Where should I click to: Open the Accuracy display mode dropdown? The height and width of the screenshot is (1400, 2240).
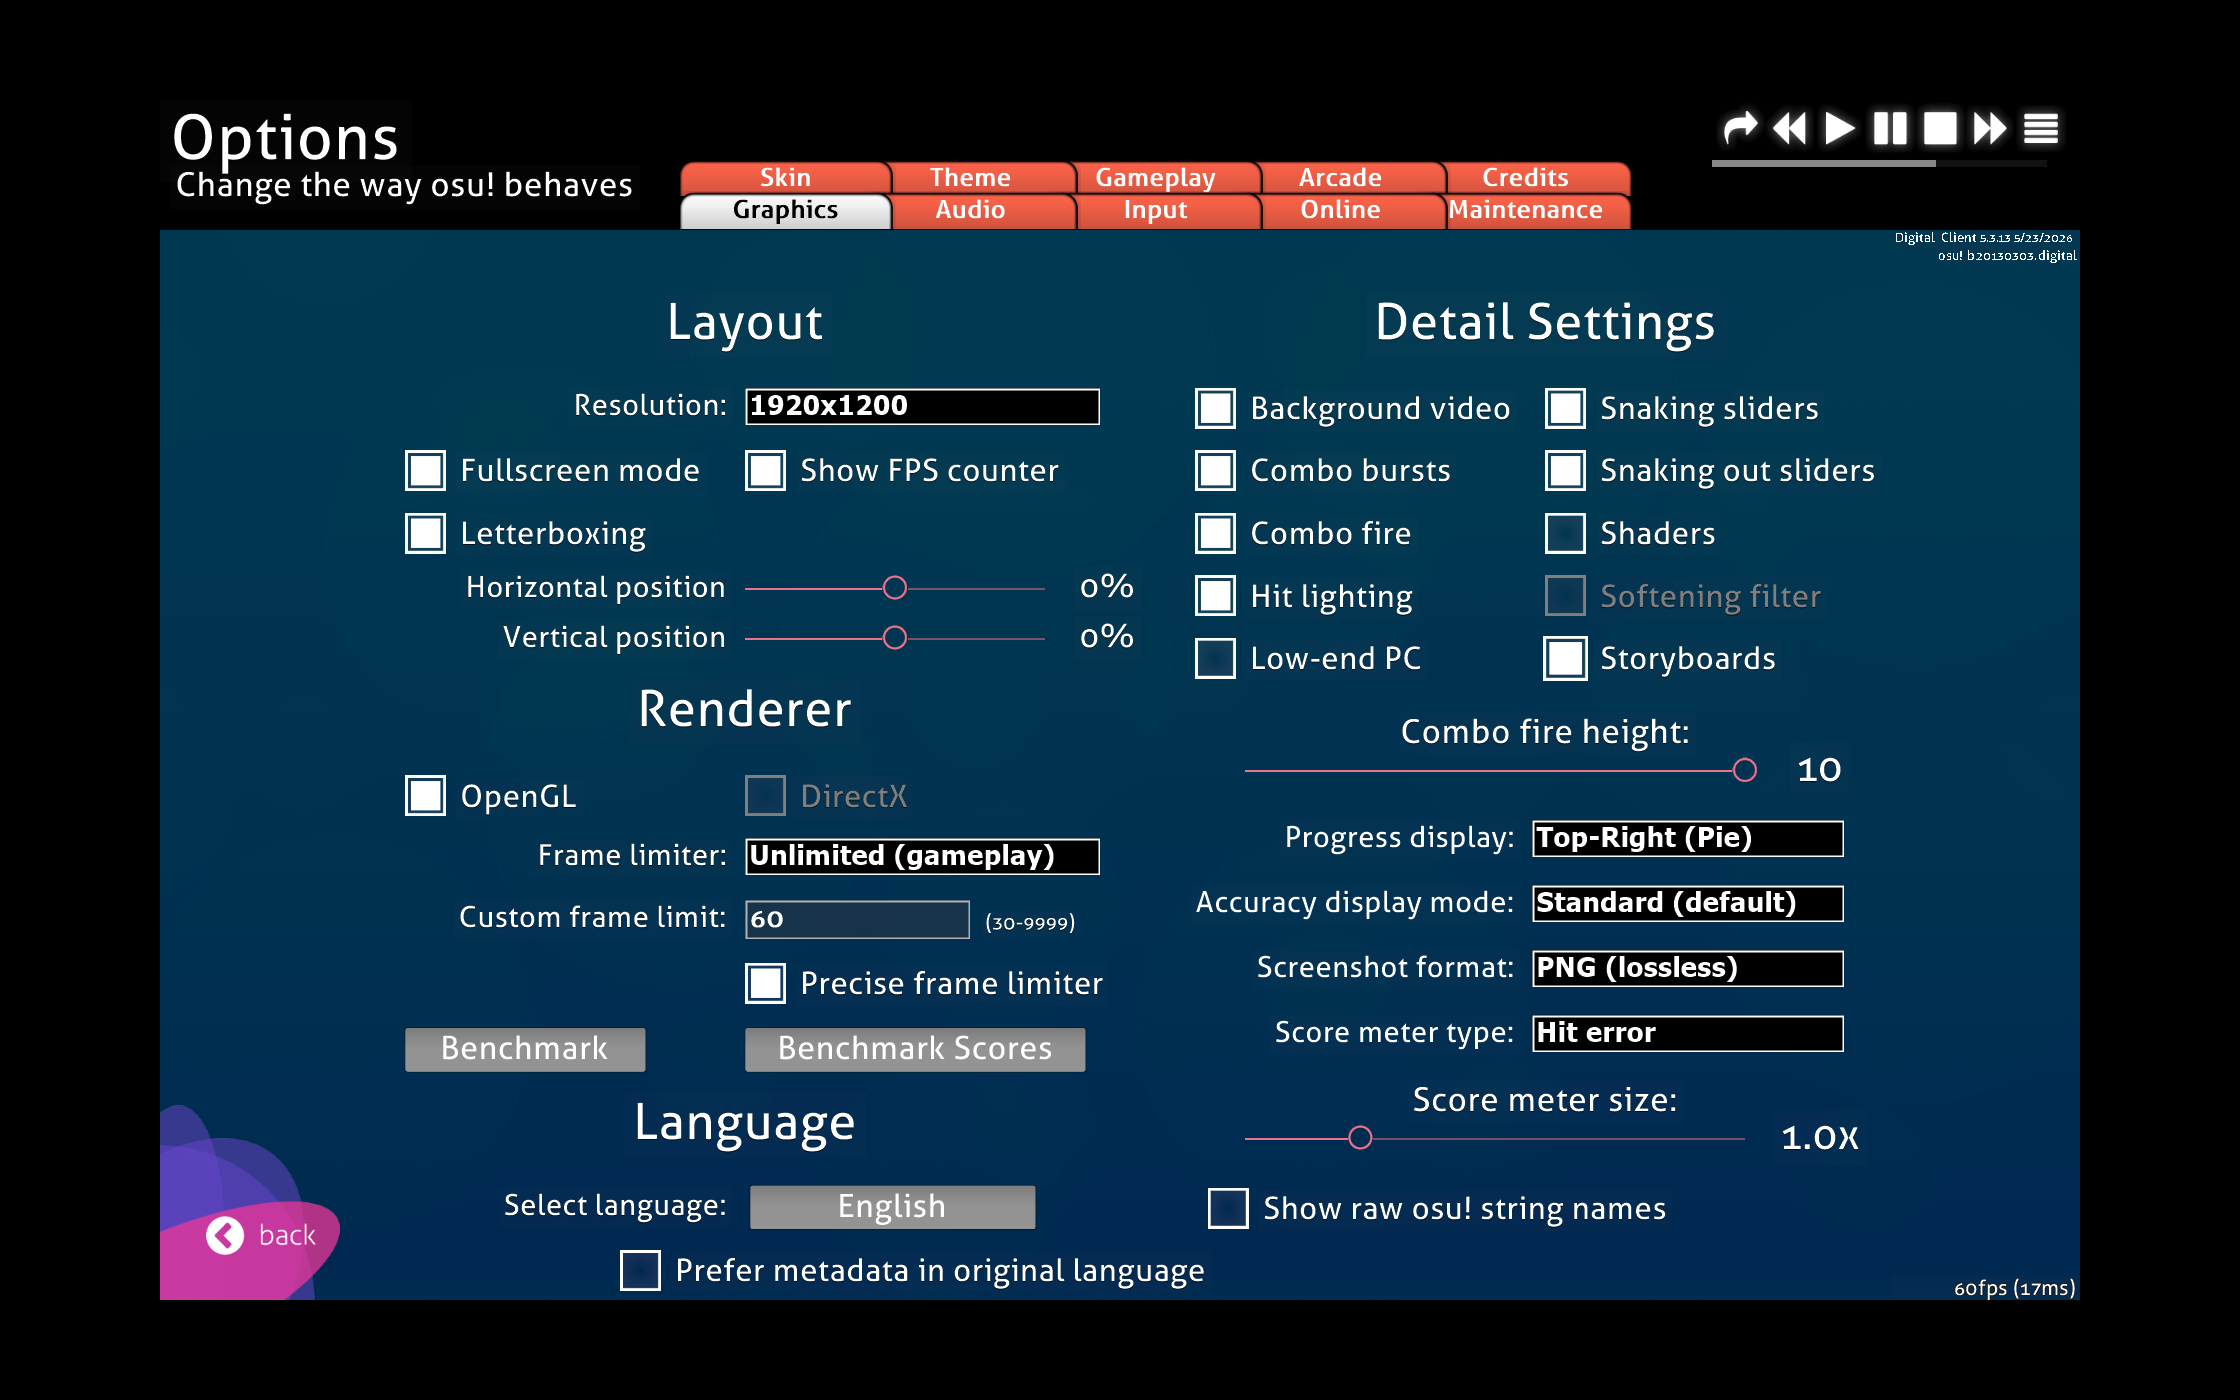(x=1688, y=903)
